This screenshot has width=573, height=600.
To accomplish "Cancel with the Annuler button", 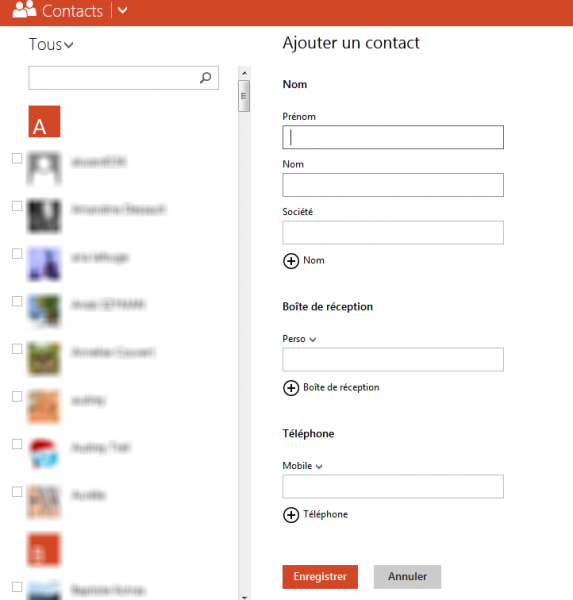I will click(x=407, y=577).
